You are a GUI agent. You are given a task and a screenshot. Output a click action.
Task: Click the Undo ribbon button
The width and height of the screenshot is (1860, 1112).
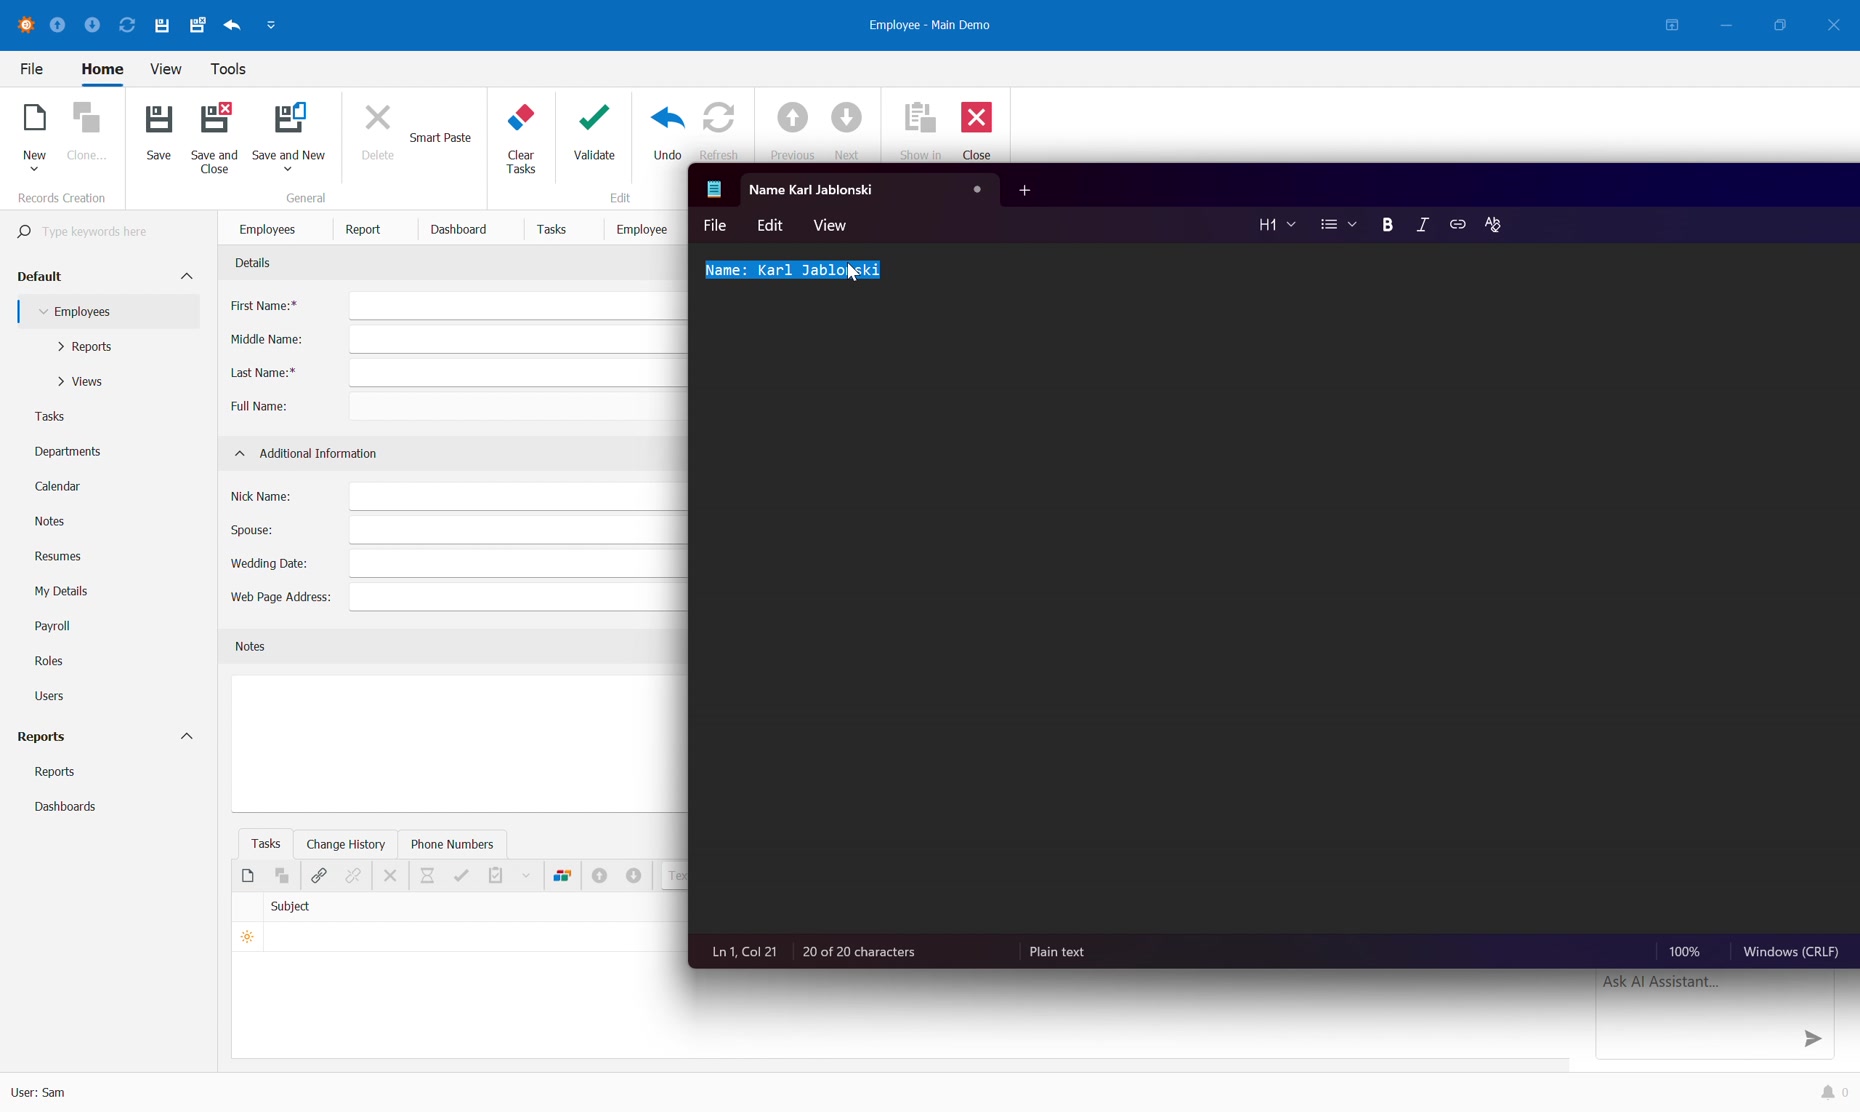coord(667,131)
